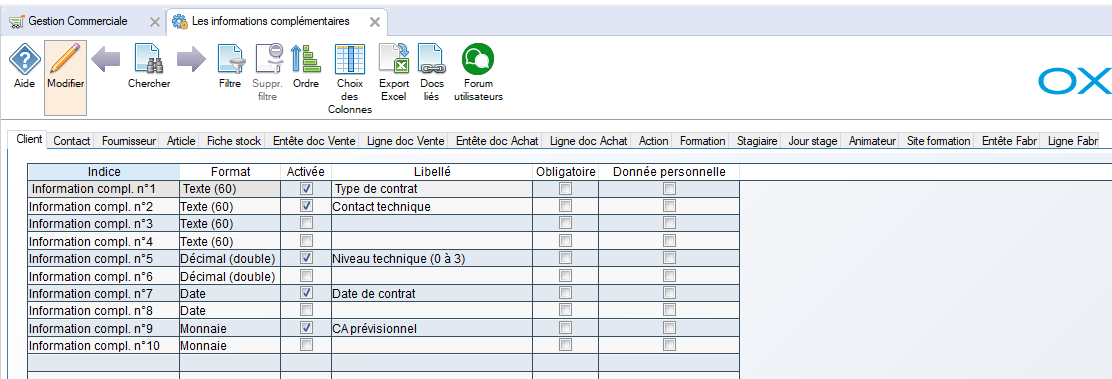
Task: Open Entête doc Vente tab
Action: 314,141
